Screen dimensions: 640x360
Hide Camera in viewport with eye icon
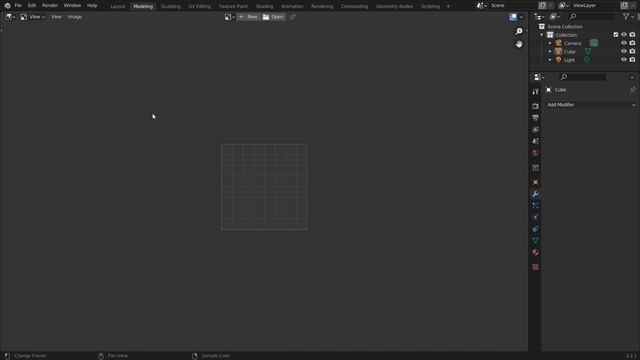(x=624, y=43)
